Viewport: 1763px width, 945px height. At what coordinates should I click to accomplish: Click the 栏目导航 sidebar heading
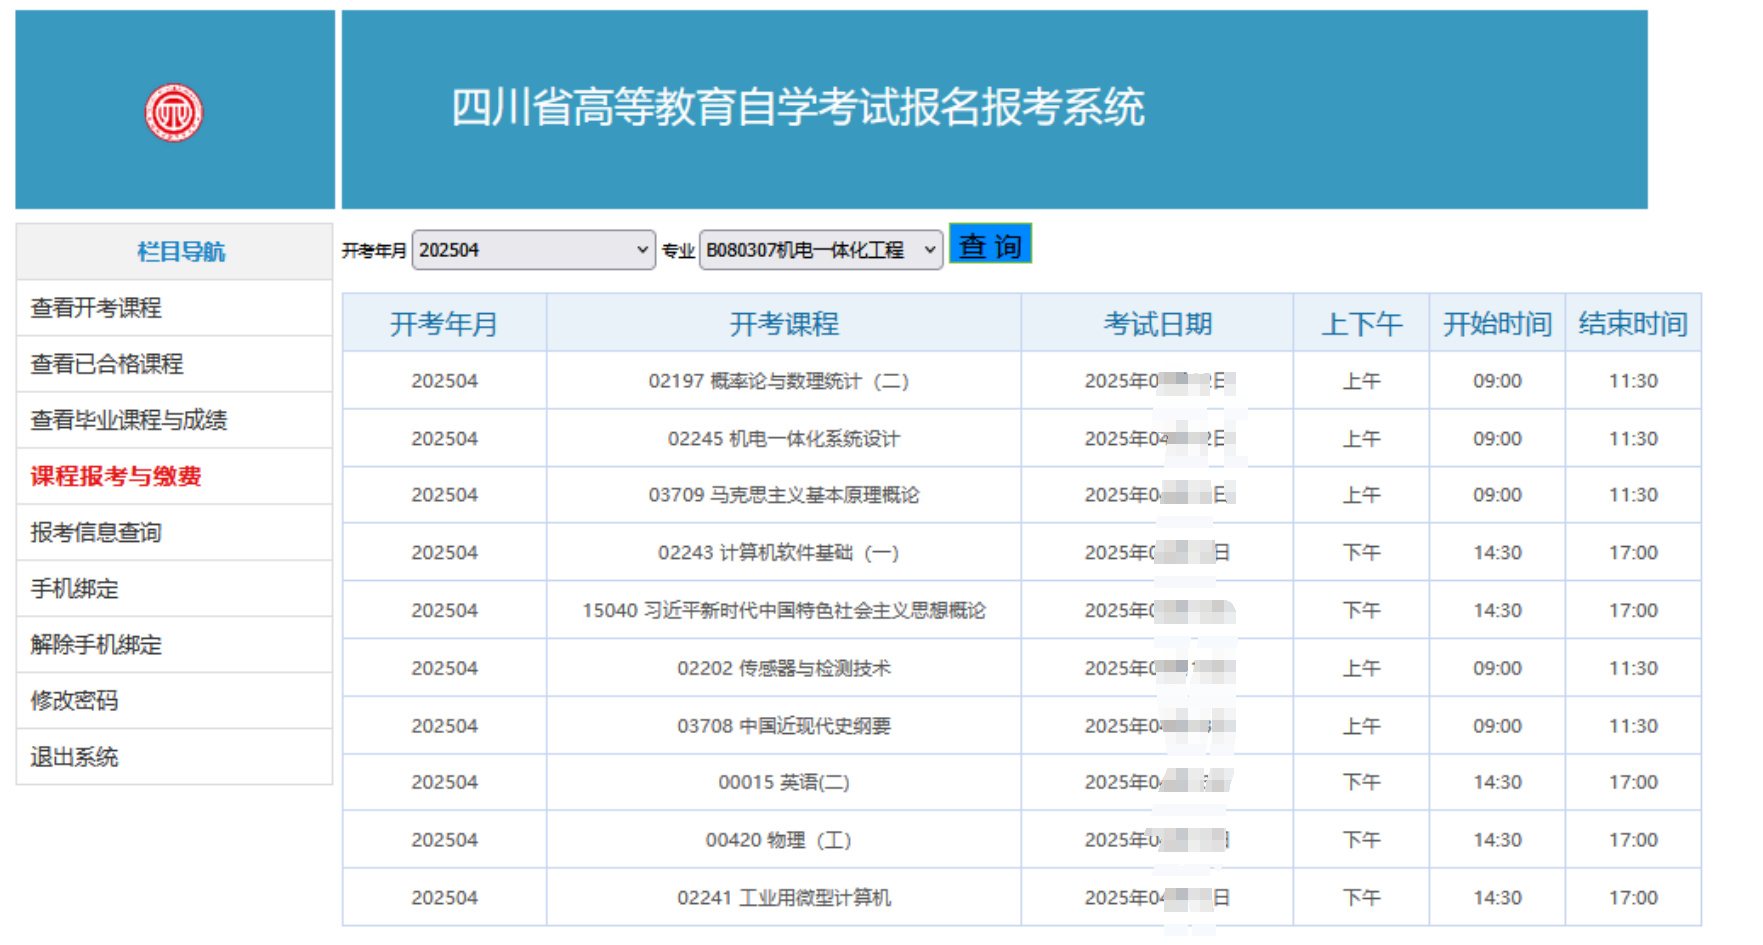click(181, 252)
